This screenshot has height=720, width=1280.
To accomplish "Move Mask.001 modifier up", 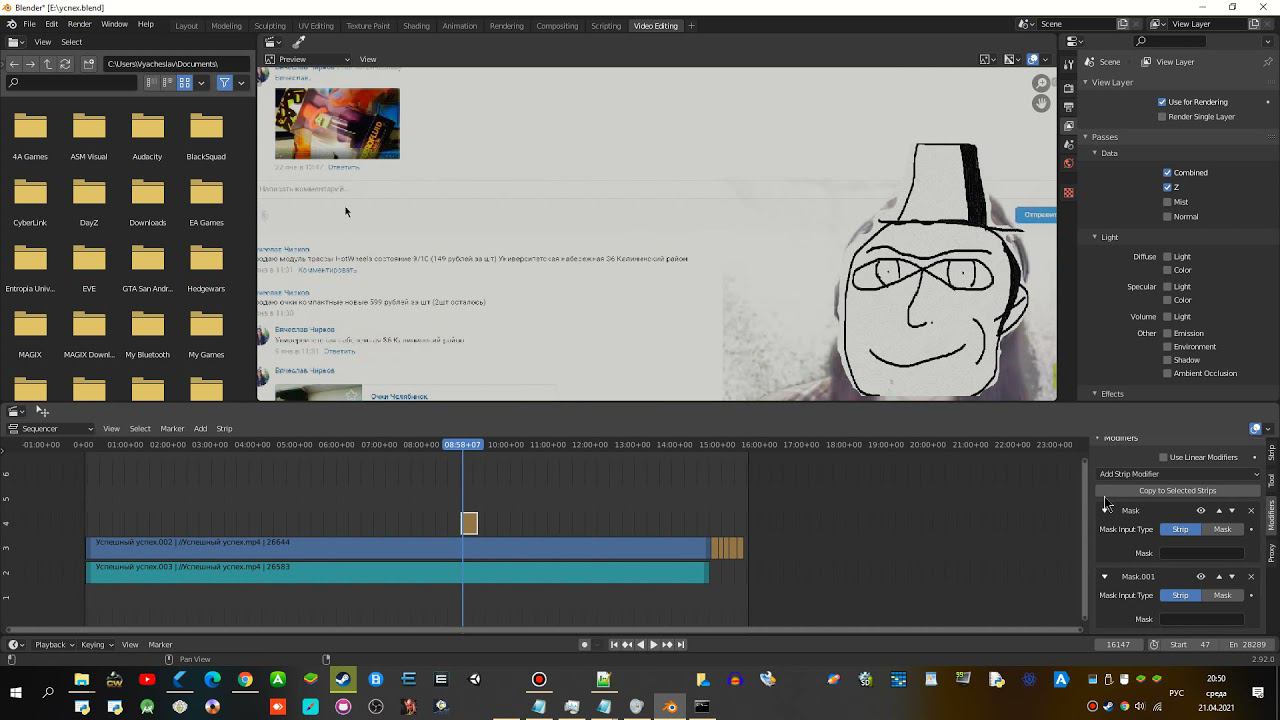I will click(x=1218, y=577).
